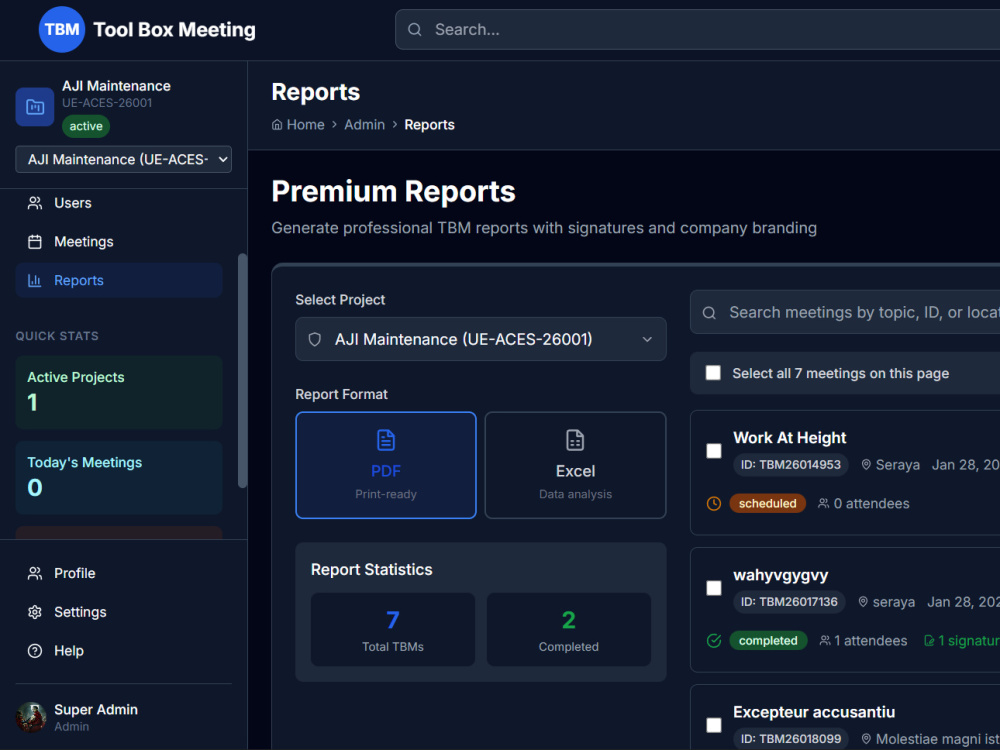Choose the Excel Data analysis format
This screenshot has height=750, width=1000.
point(575,465)
